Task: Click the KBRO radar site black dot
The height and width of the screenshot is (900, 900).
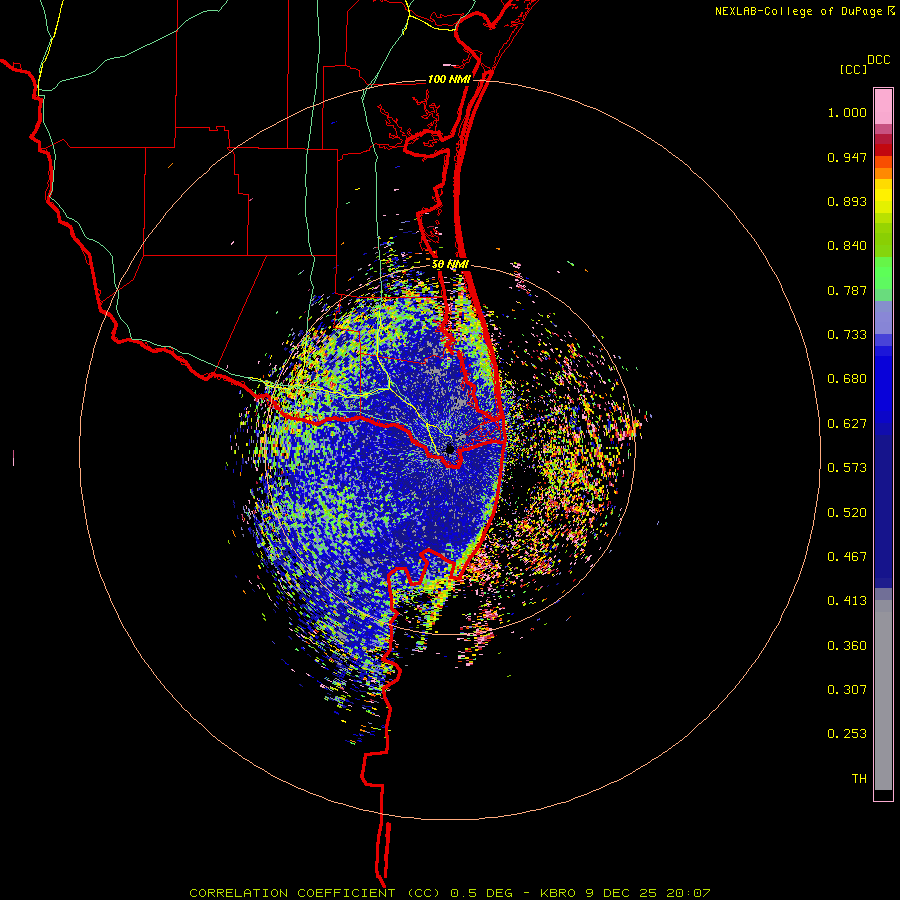Action: 450,449
